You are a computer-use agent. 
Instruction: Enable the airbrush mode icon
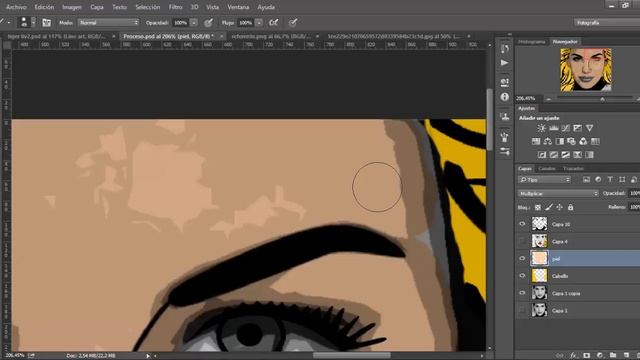coord(273,23)
